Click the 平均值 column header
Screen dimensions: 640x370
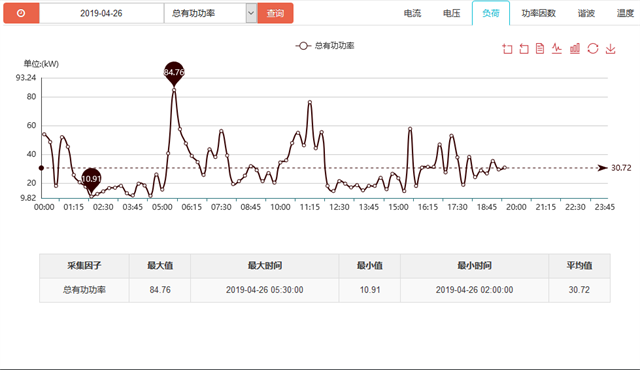click(579, 266)
